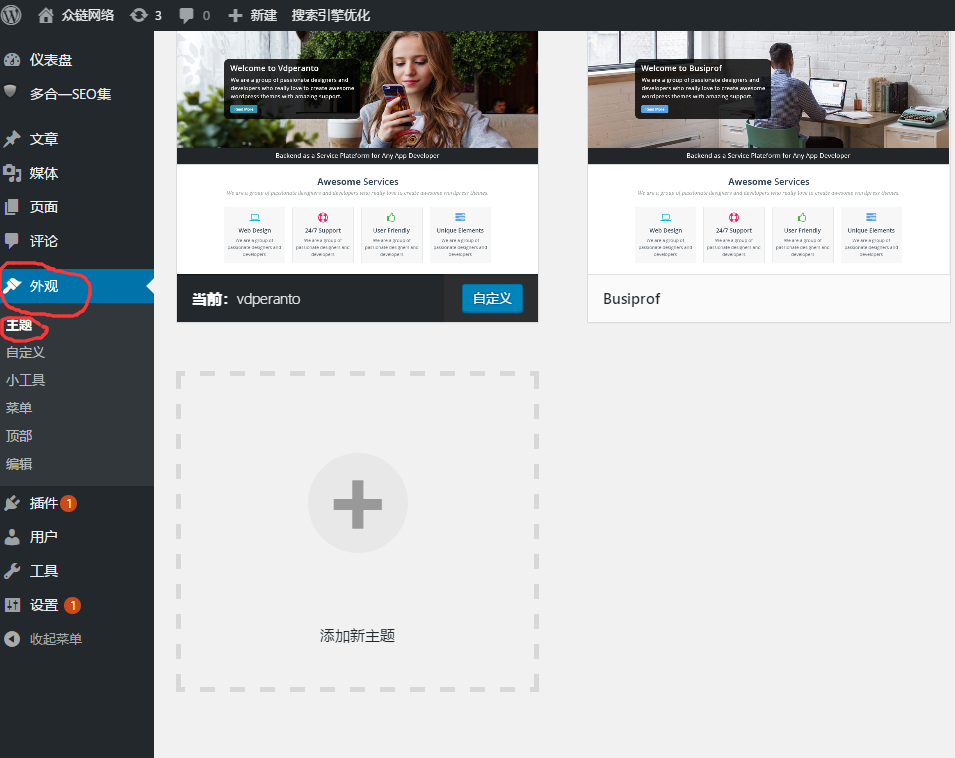Click the 媒体 media library icon
Image resolution: width=955 pixels, height=758 pixels.
12,173
